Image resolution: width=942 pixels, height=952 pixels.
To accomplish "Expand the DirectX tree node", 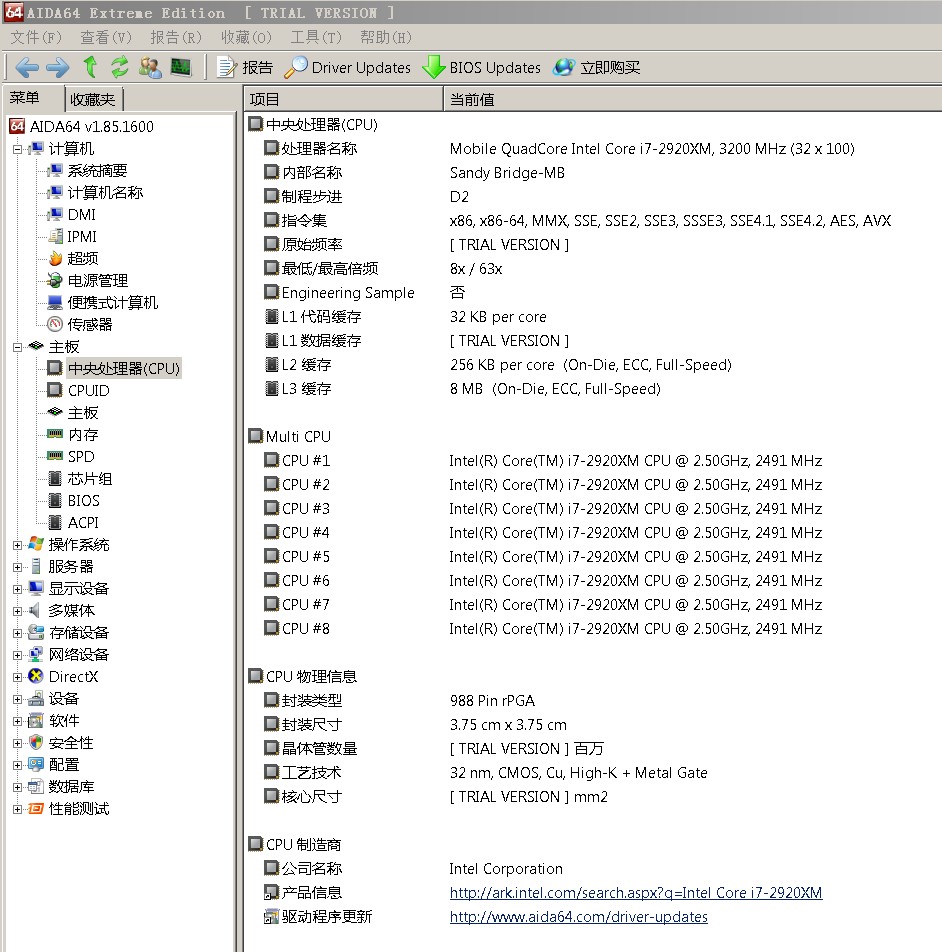I will click(x=18, y=677).
